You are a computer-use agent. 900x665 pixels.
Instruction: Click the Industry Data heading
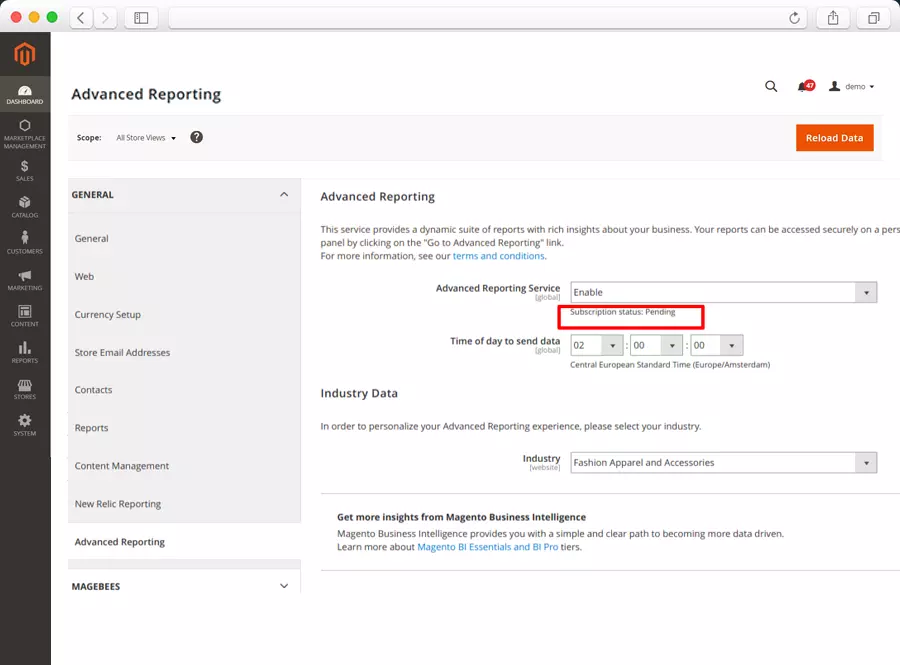pyautogui.click(x=359, y=394)
